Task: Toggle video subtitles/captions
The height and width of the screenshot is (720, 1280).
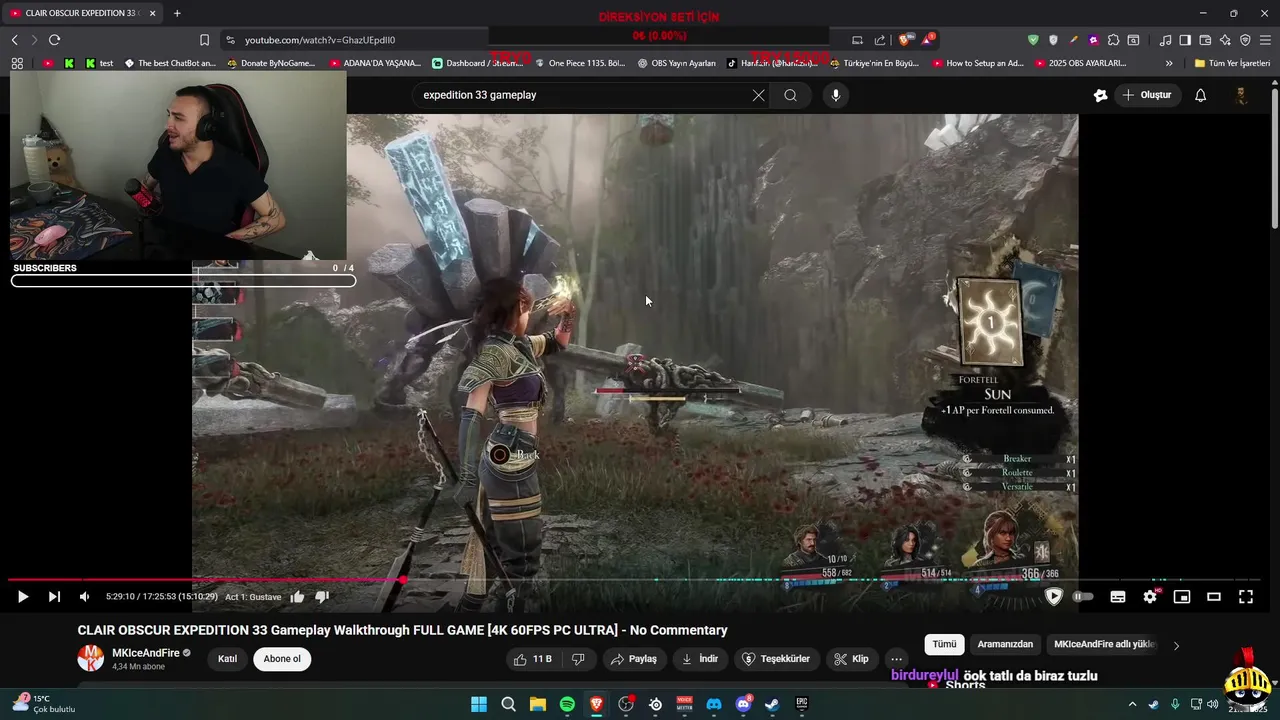Action: 1118,597
